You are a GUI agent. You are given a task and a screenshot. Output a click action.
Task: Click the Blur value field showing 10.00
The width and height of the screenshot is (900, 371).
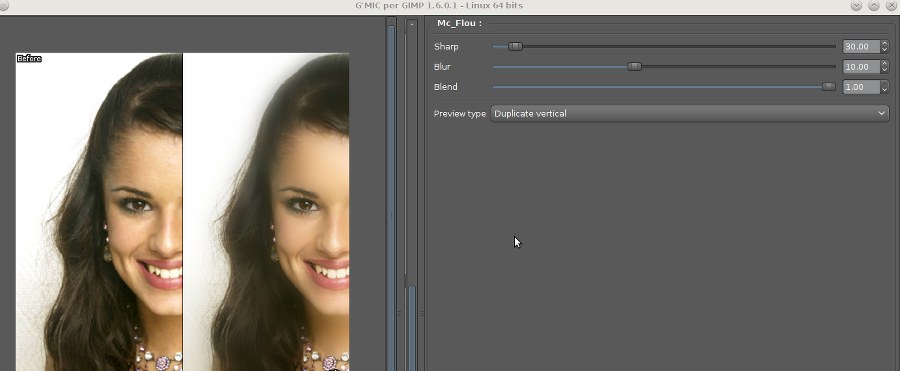tap(861, 67)
